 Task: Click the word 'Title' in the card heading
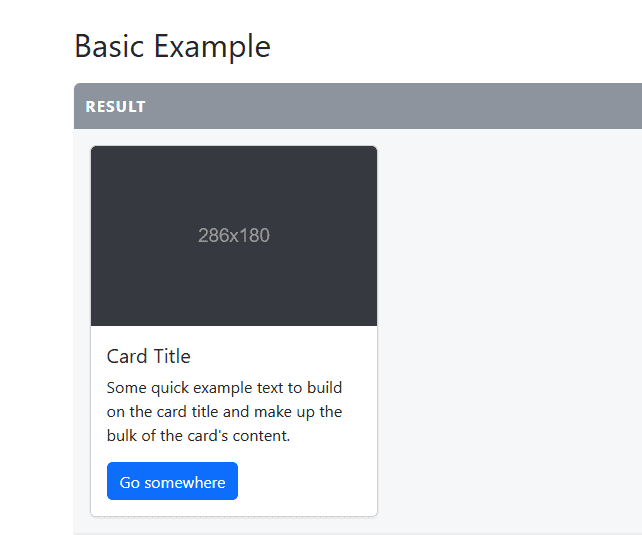click(x=172, y=356)
